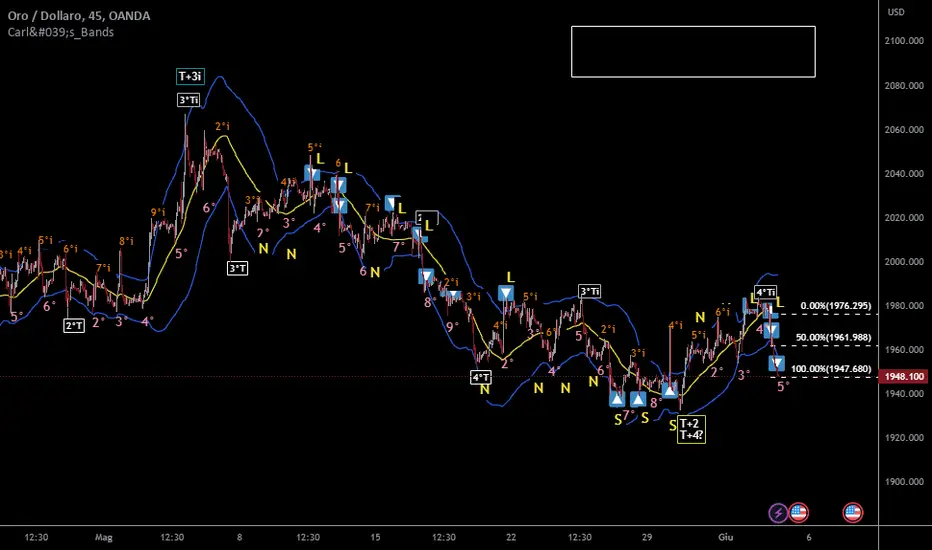Click the Carl's_Bands indicator name

tap(61, 32)
